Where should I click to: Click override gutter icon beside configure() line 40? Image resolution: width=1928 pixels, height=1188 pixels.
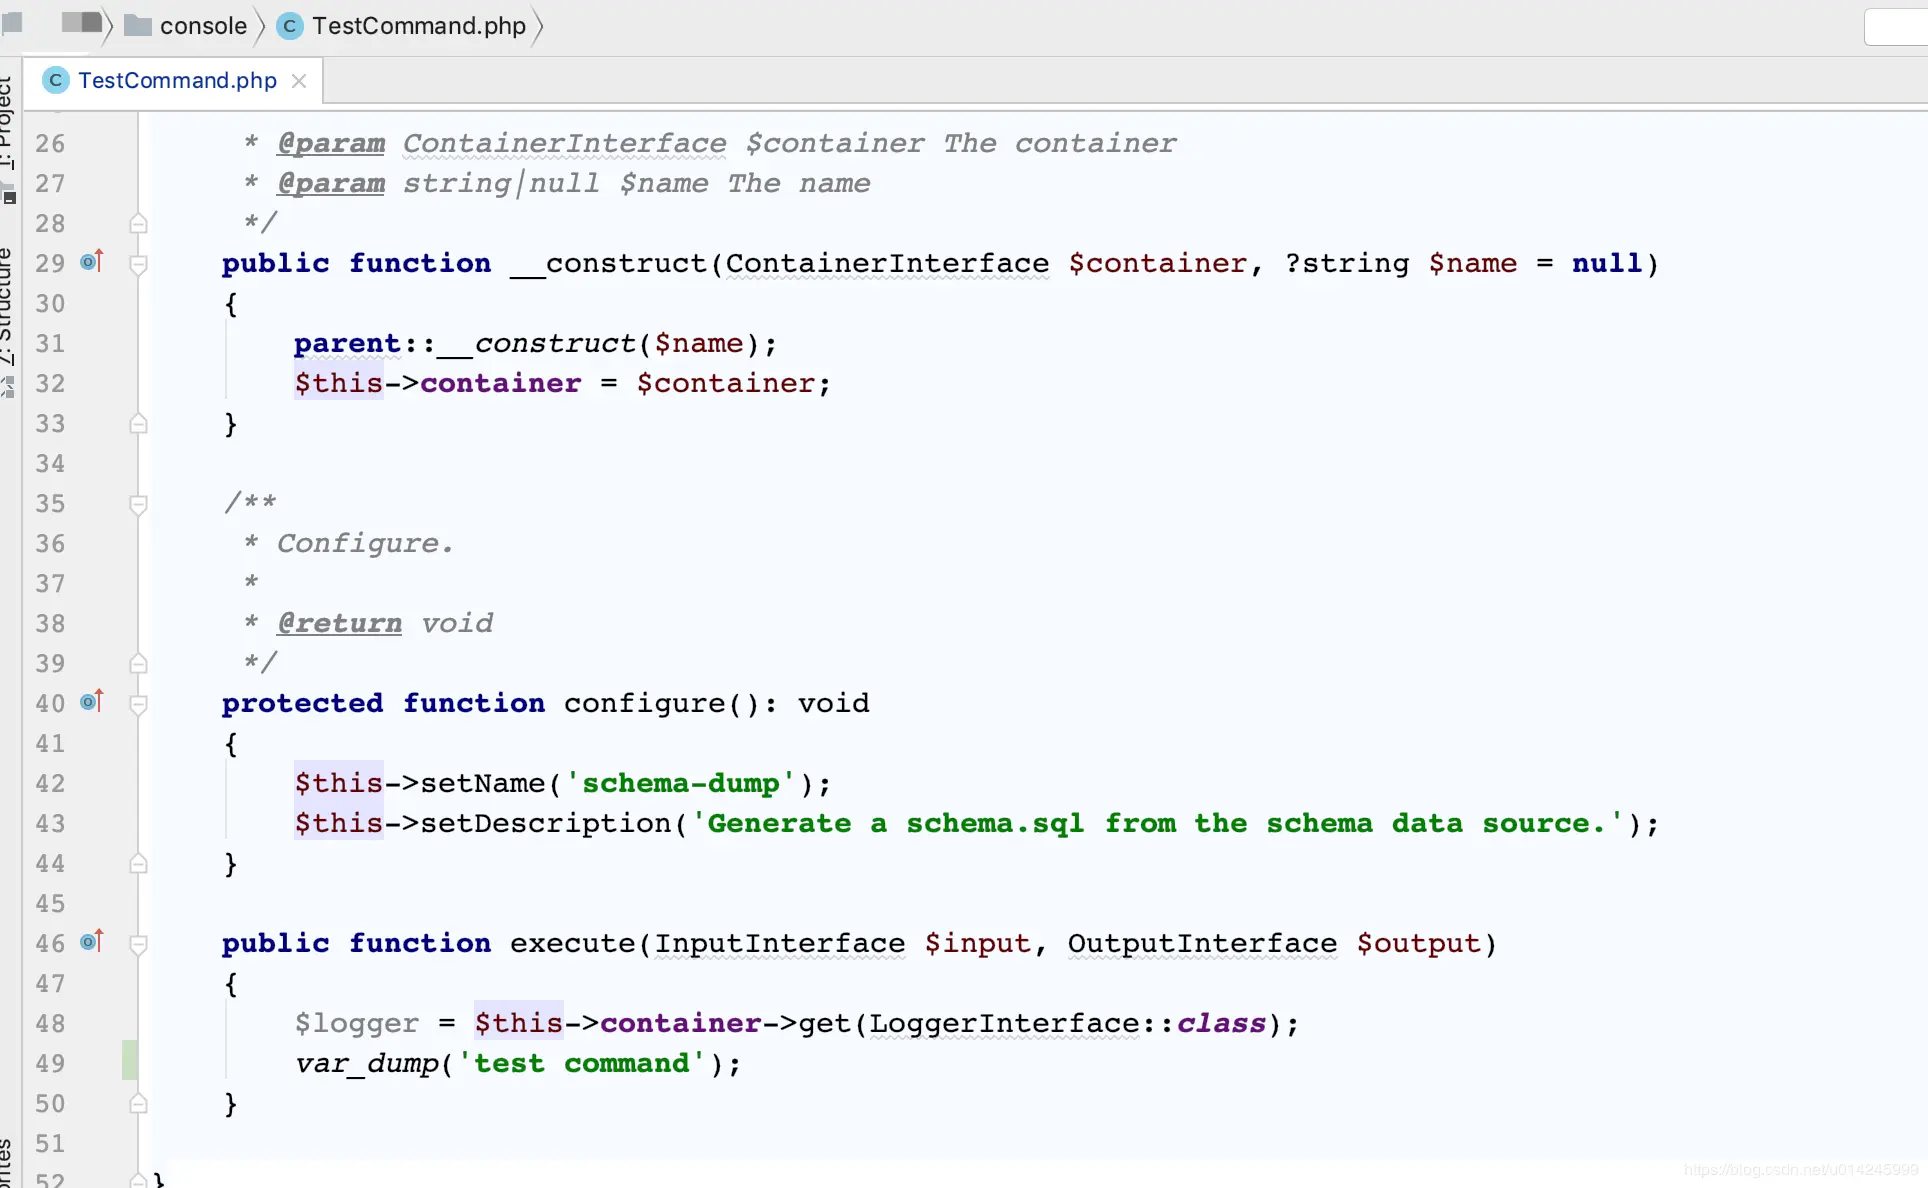coord(91,702)
